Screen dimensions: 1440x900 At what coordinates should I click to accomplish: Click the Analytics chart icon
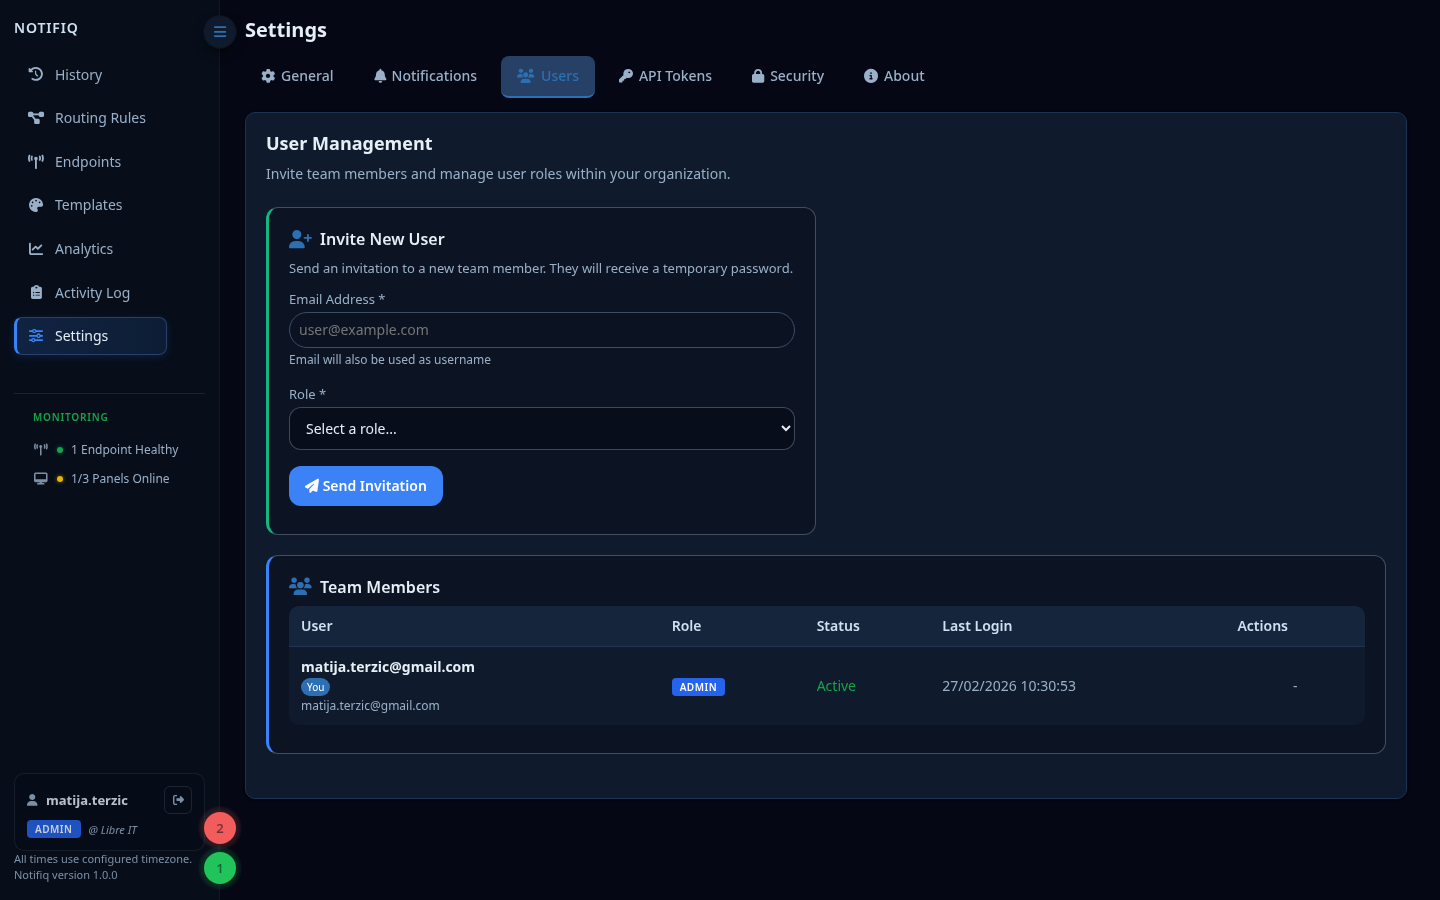tap(36, 249)
